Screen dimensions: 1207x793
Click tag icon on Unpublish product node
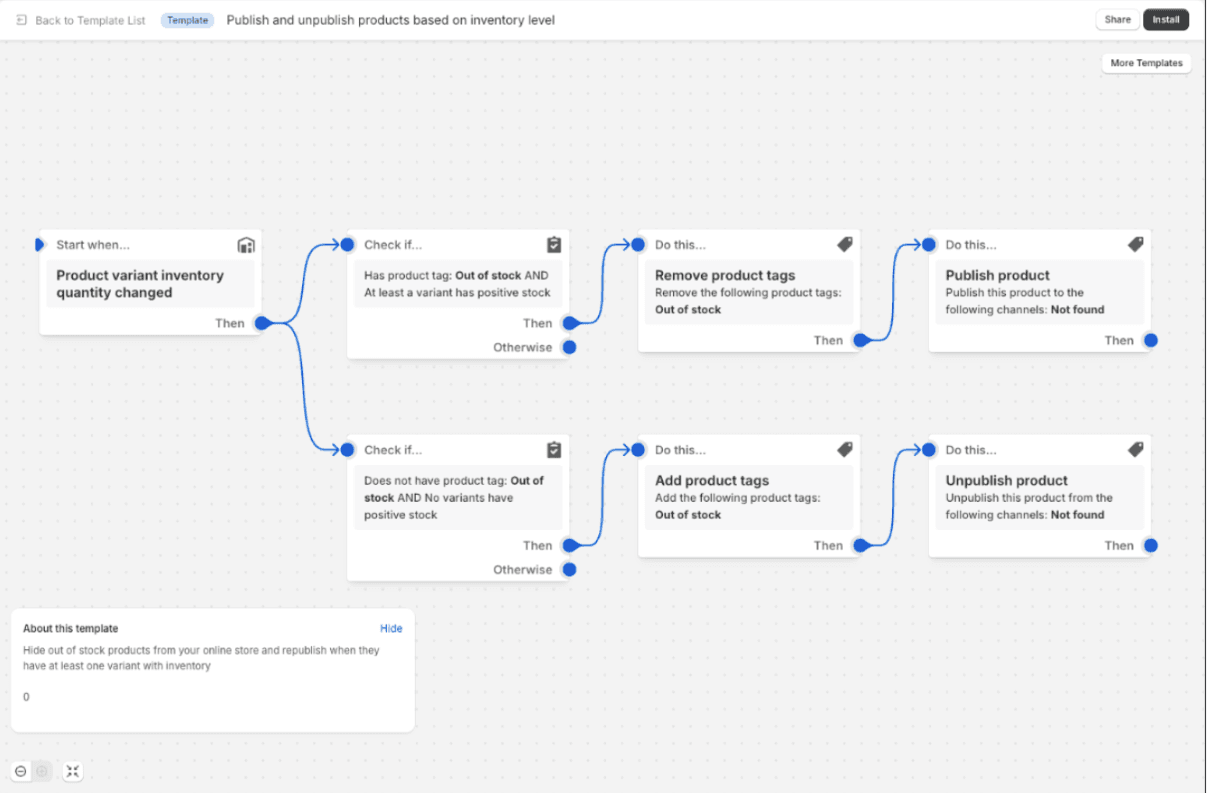(x=1135, y=450)
